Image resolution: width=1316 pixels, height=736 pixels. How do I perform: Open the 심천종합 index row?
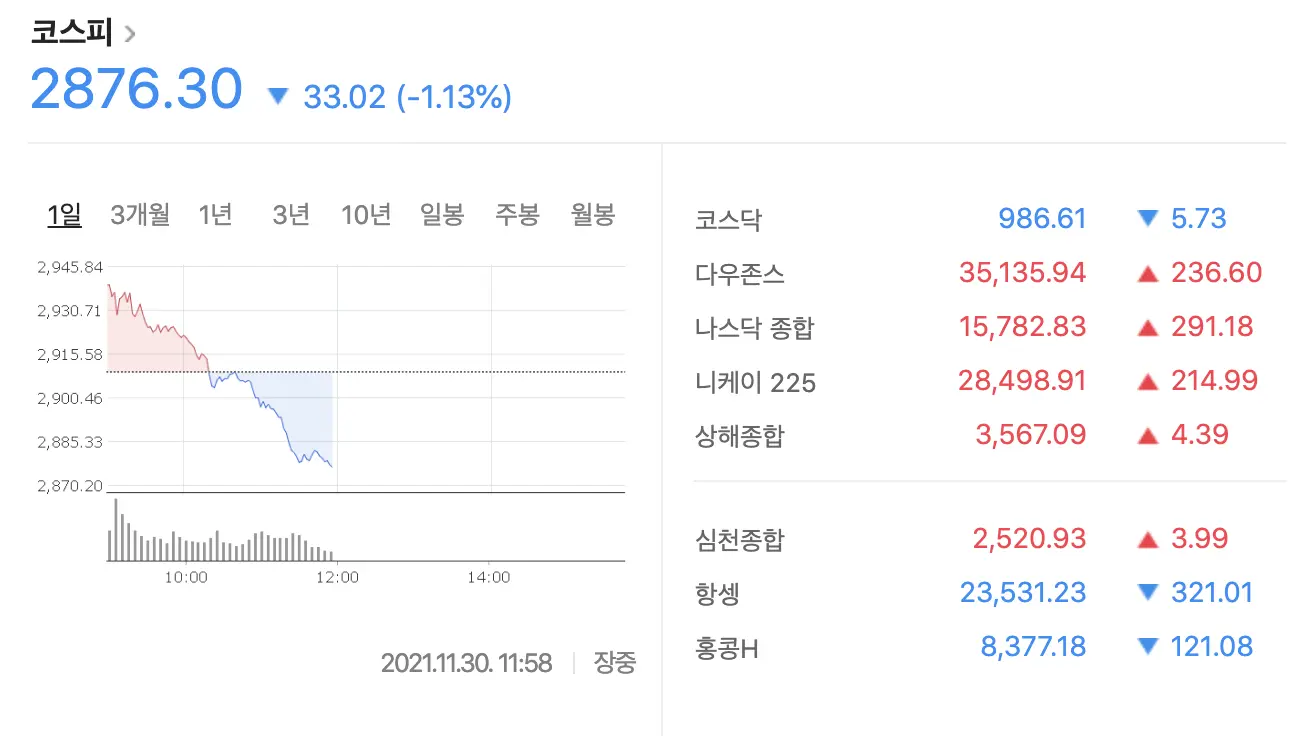(978, 538)
